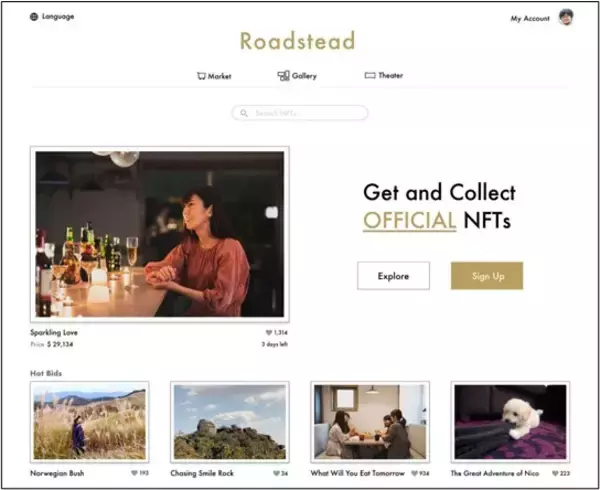Open the My Account menu
The width and height of the screenshot is (600, 490).
[x=529, y=18]
